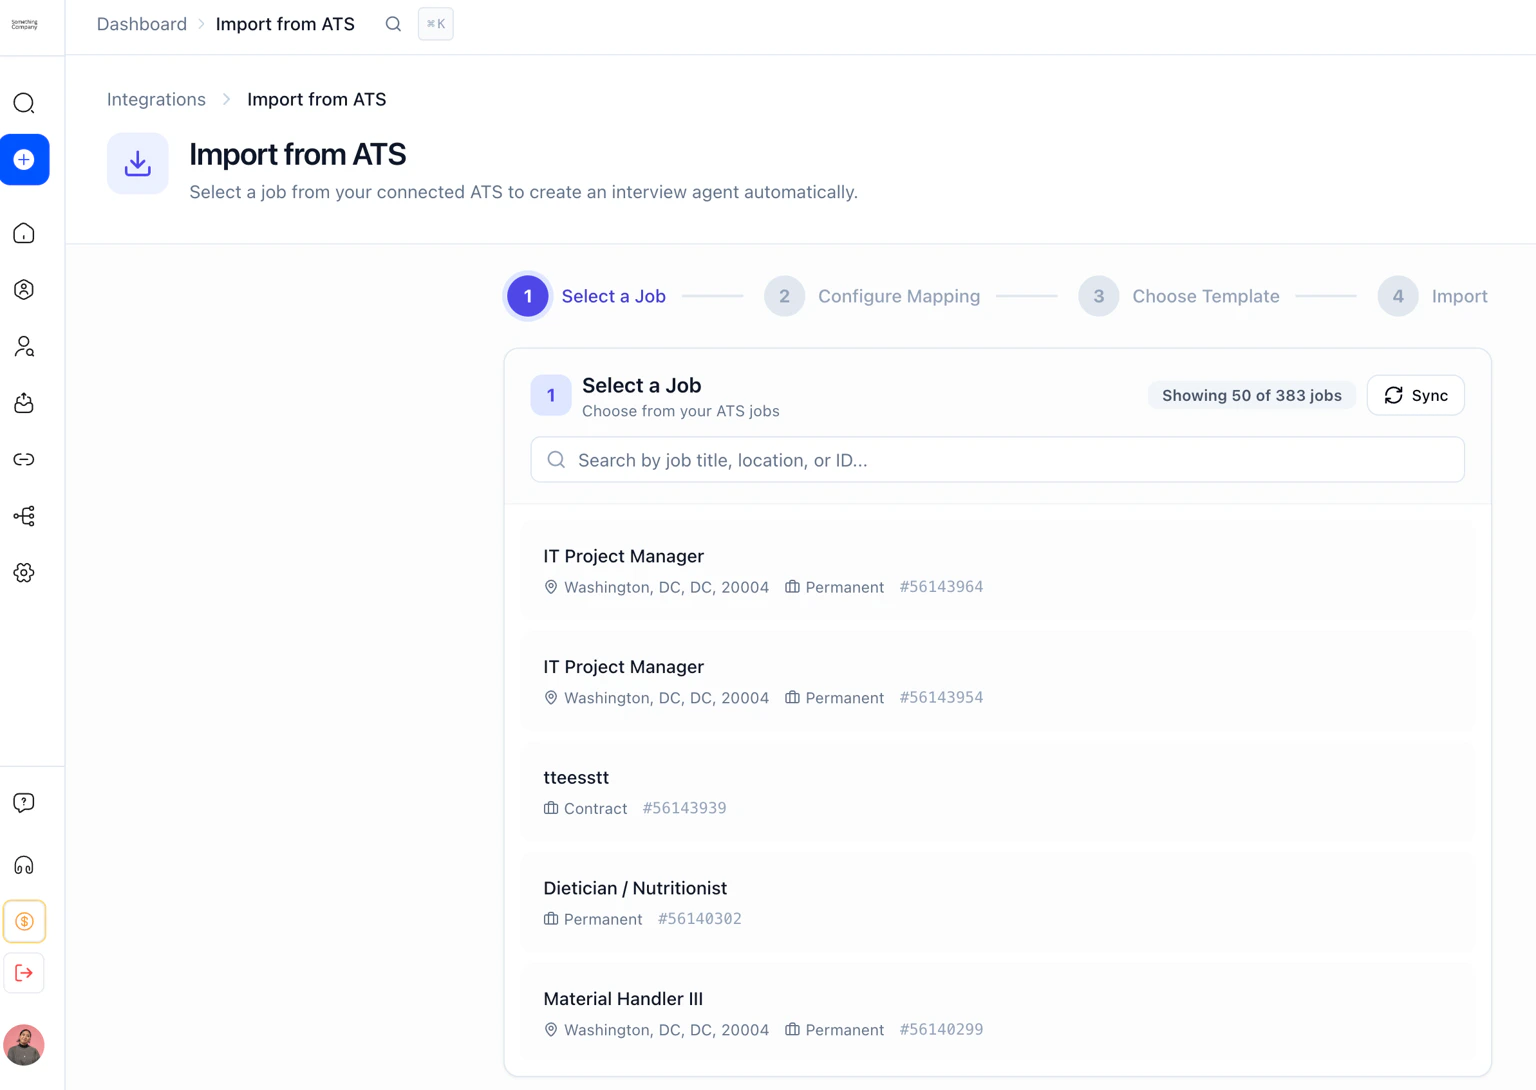
Task: Click Washington location on Material Handler III
Action: [x=656, y=1029]
